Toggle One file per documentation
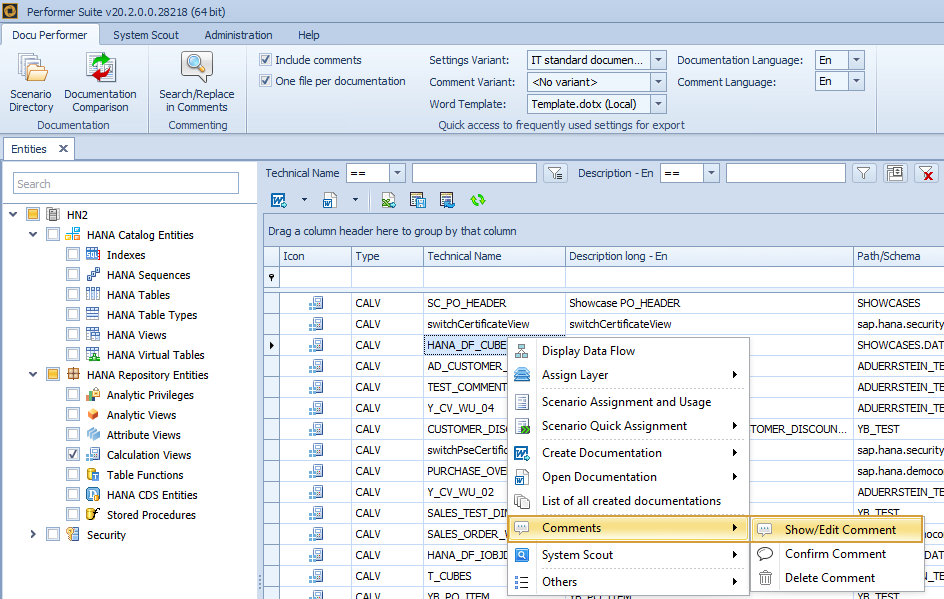944x599 pixels. point(264,80)
